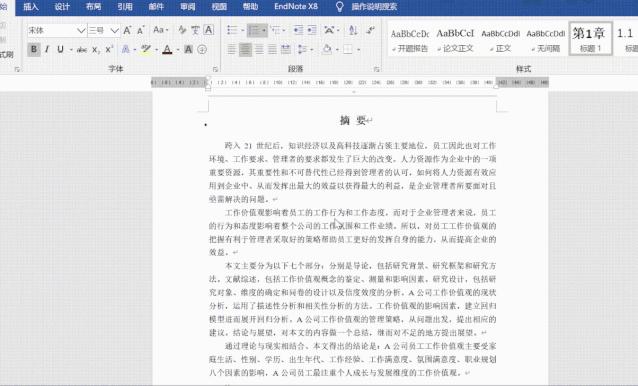Toggle strikethrough on text

click(x=82, y=50)
